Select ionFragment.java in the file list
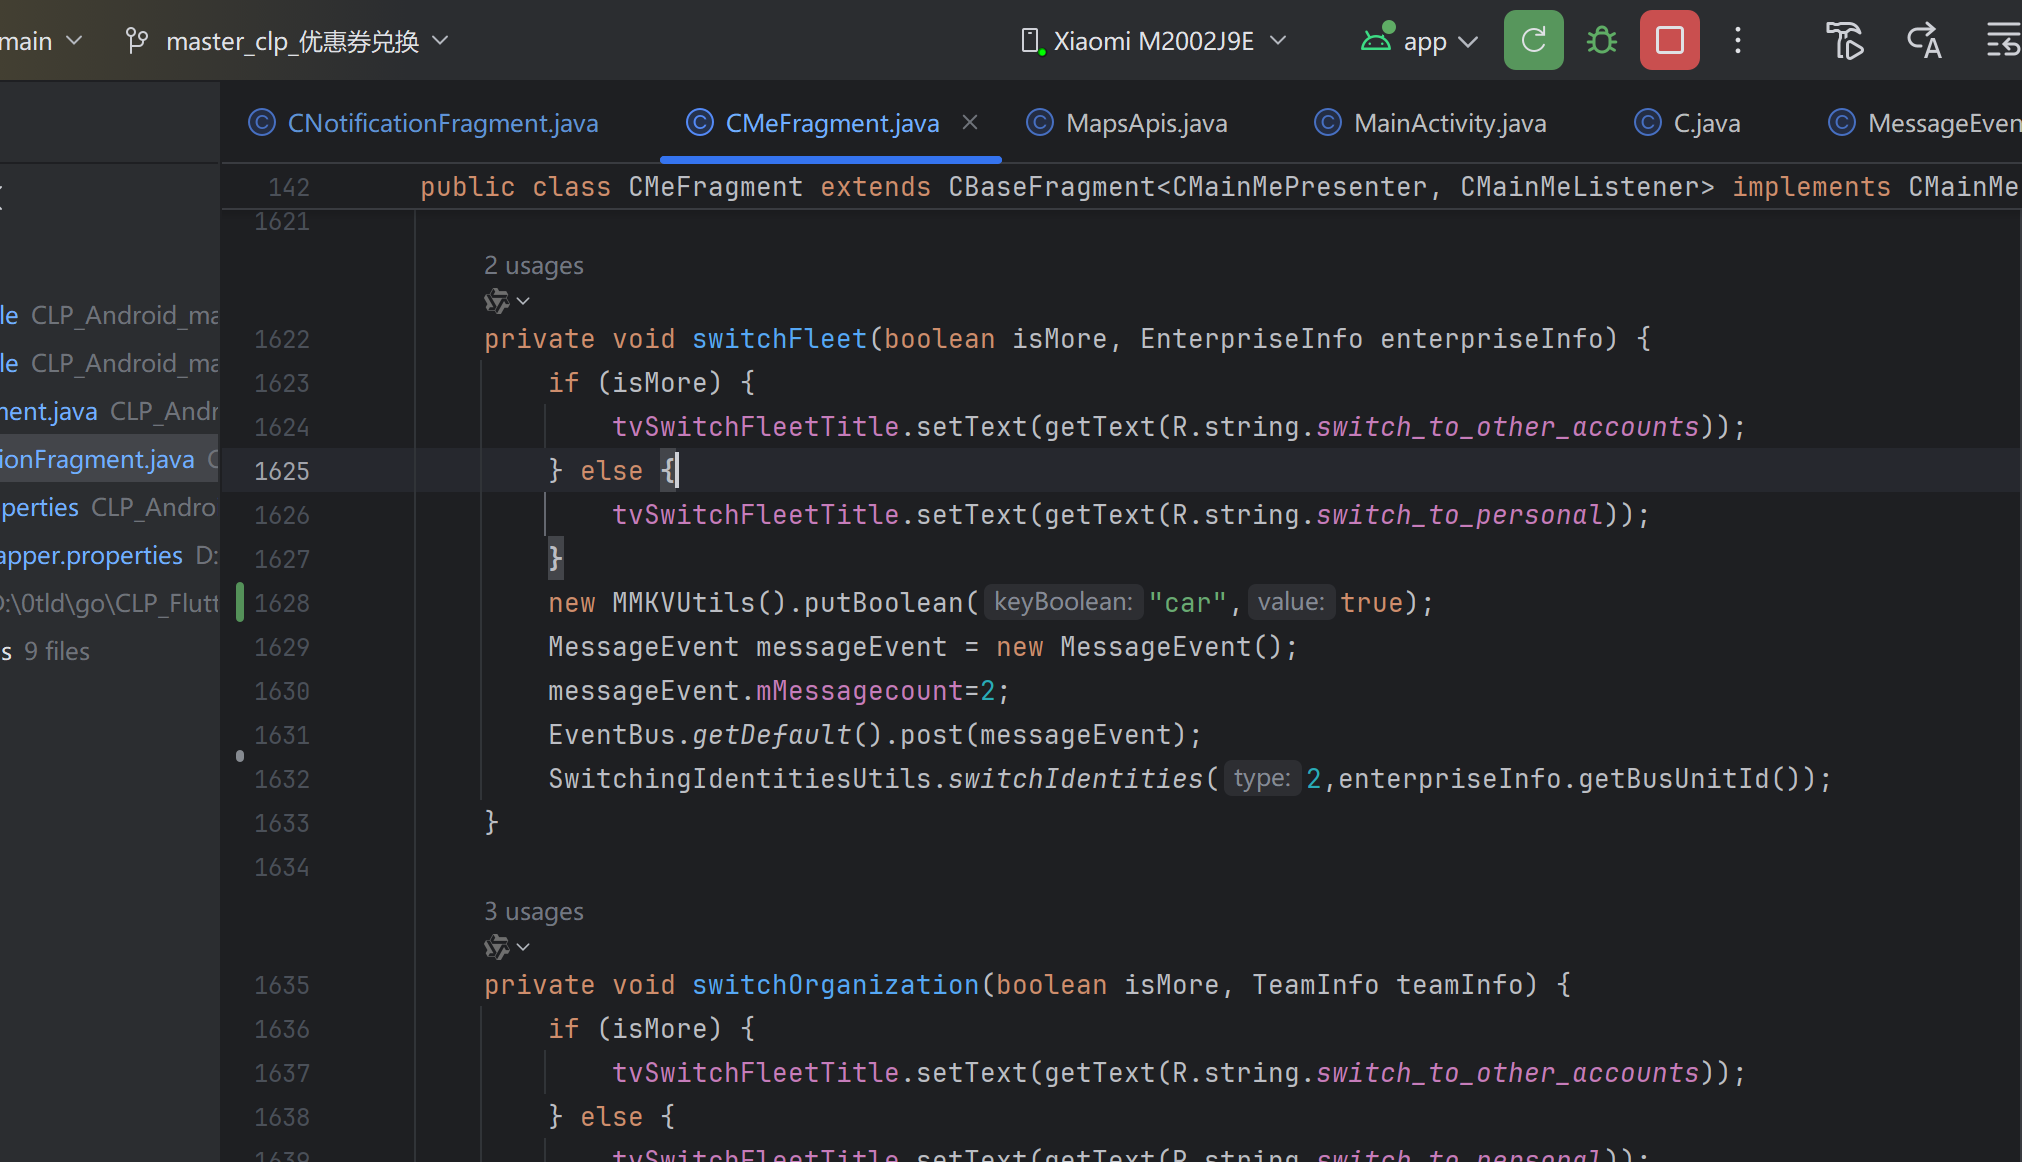 click(x=108, y=459)
